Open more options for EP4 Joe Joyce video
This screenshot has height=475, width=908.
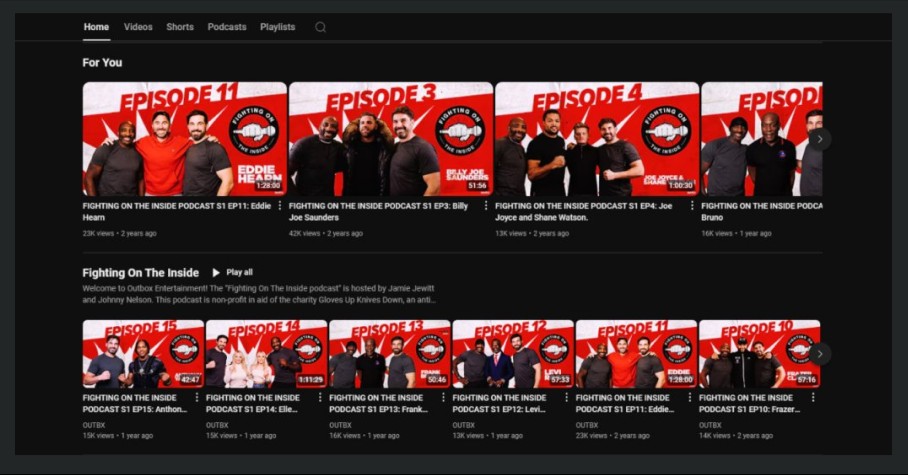coord(692,206)
